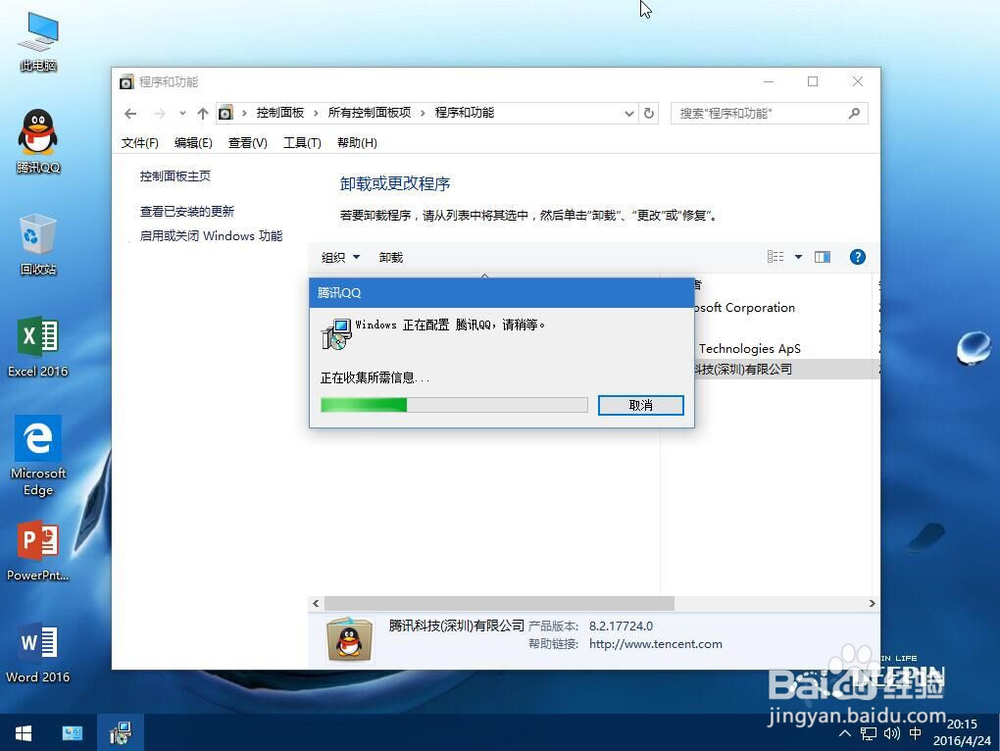Click the 控制面板 breadcrumb
The width and height of the screenshot is (1000, 751).
click(280, 113)
